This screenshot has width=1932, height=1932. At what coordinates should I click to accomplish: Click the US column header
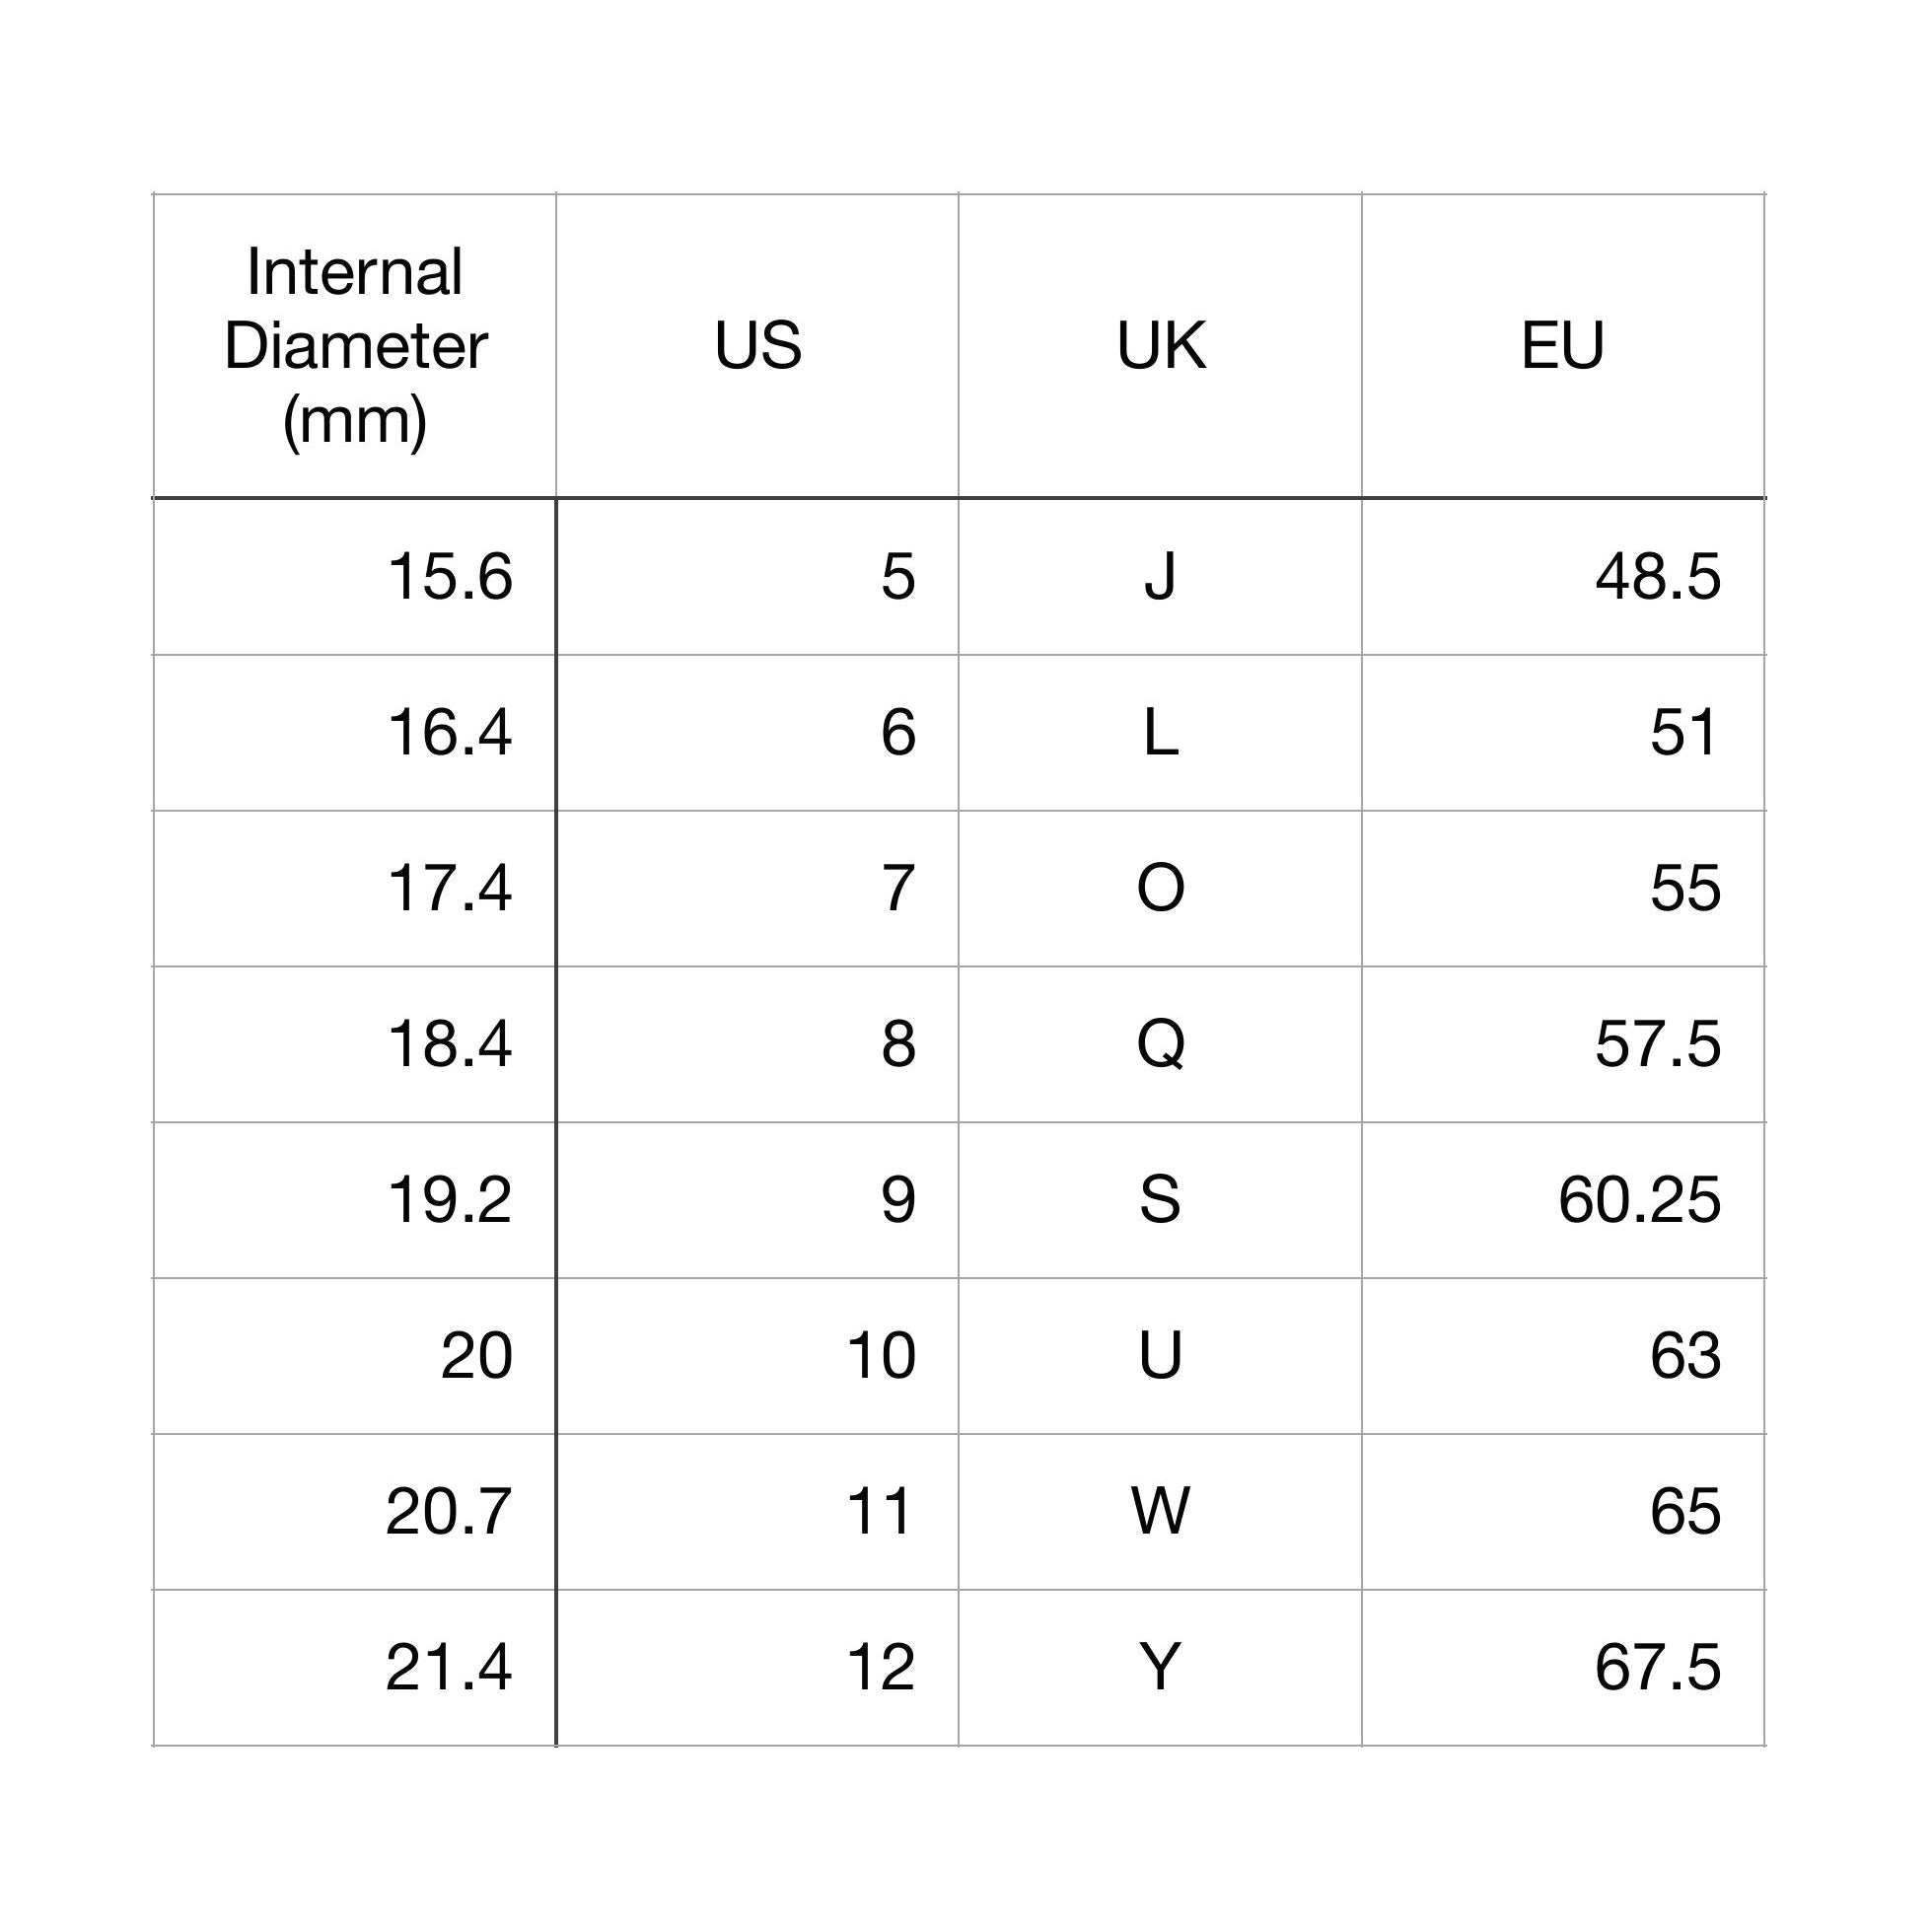coord(757,346)
